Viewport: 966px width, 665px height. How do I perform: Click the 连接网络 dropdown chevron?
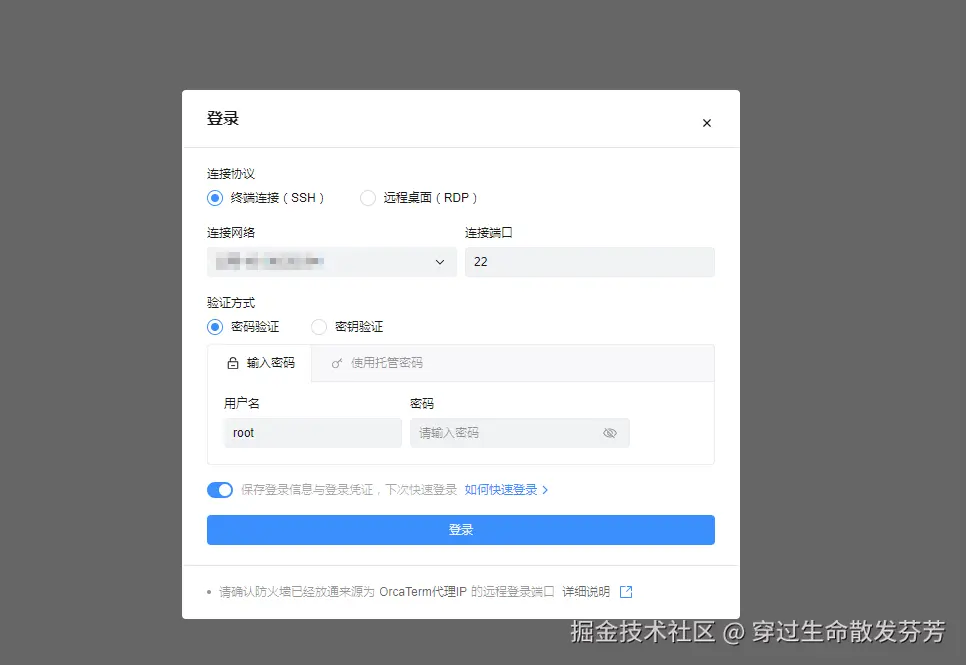(x=440, y=262)
